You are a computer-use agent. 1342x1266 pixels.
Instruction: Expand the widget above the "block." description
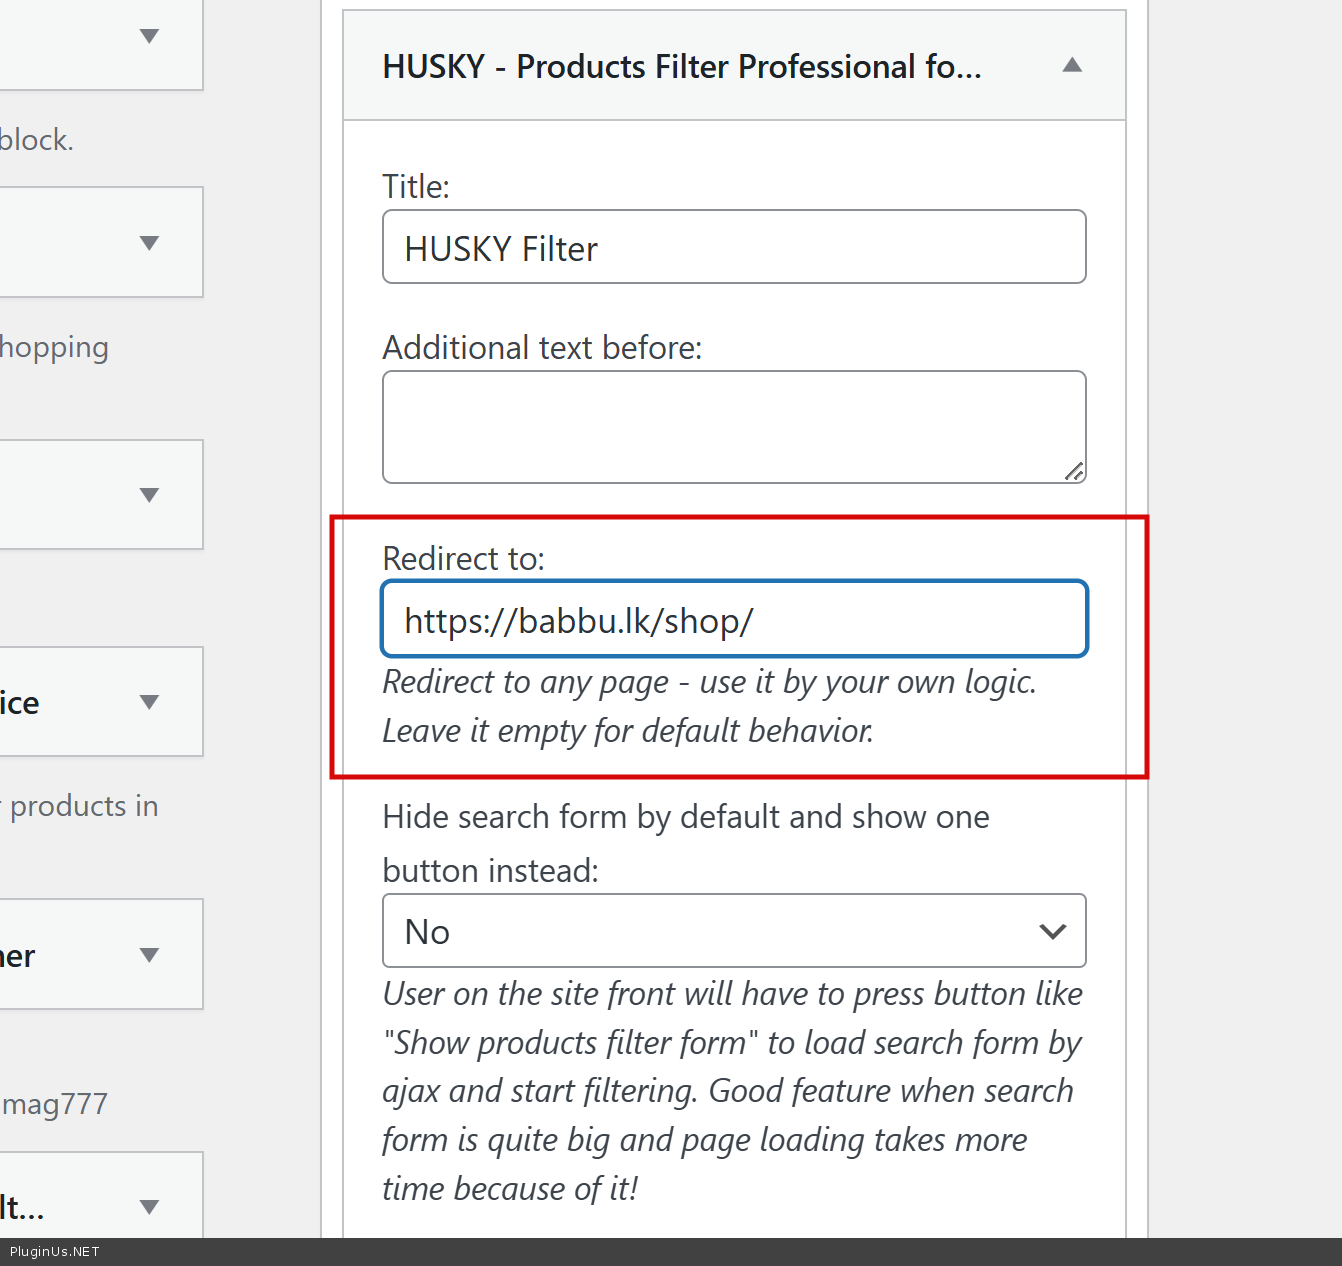150,37
